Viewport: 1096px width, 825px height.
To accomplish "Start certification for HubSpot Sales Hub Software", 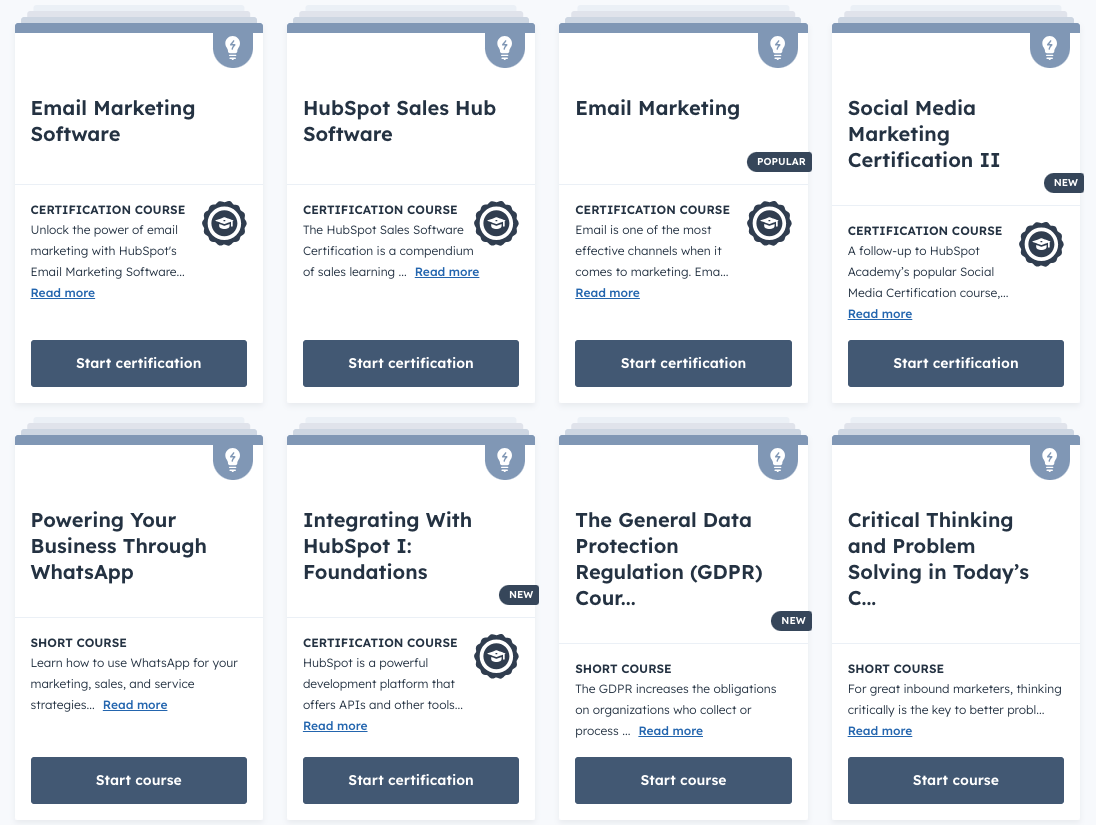I will [x=411, y=364].
